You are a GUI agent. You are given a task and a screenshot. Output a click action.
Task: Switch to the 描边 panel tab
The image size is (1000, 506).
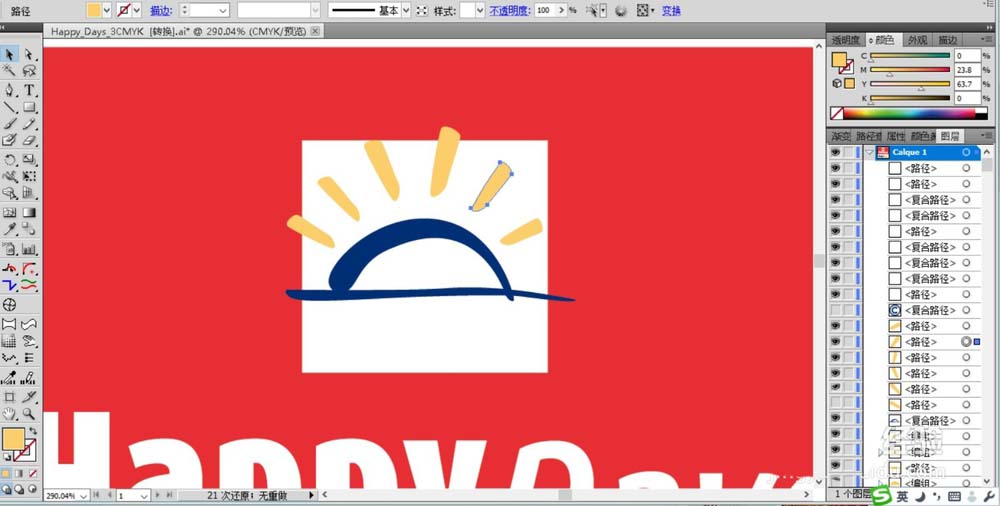pos(948,40)
